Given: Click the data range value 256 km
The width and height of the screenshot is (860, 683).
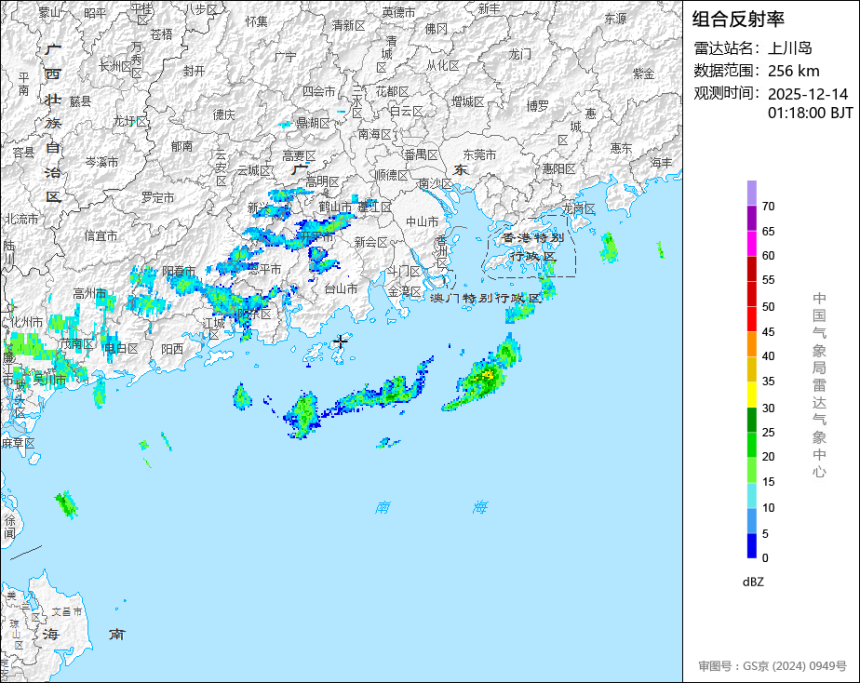Looking at the screenshot, I should [x=794, y=71].
